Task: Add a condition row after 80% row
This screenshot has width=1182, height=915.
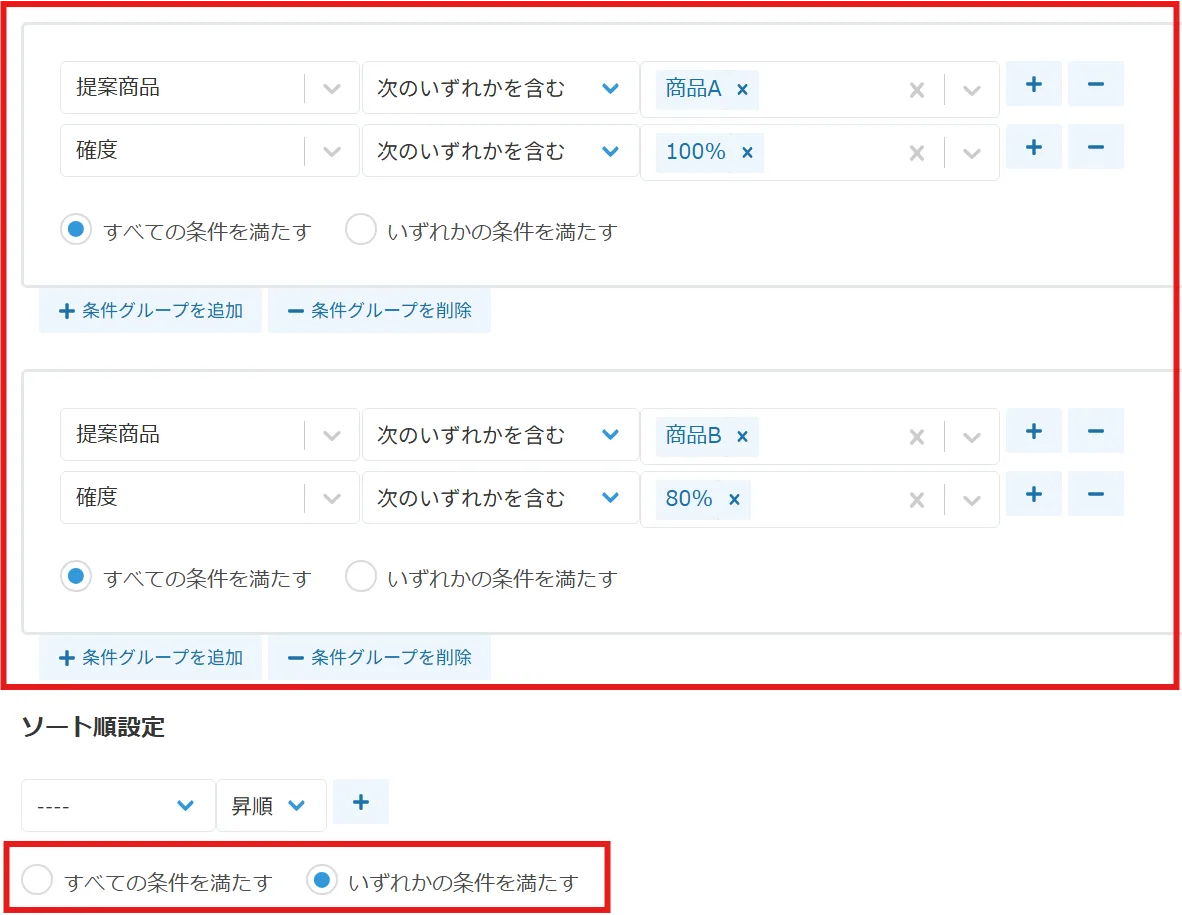Action: coord(1033,494)
